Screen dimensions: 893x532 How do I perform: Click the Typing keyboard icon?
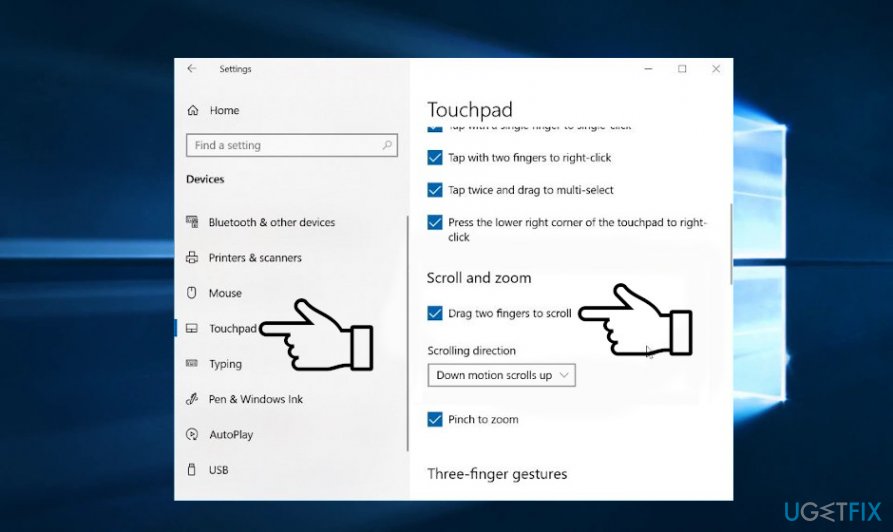click(x=192, y=363)
